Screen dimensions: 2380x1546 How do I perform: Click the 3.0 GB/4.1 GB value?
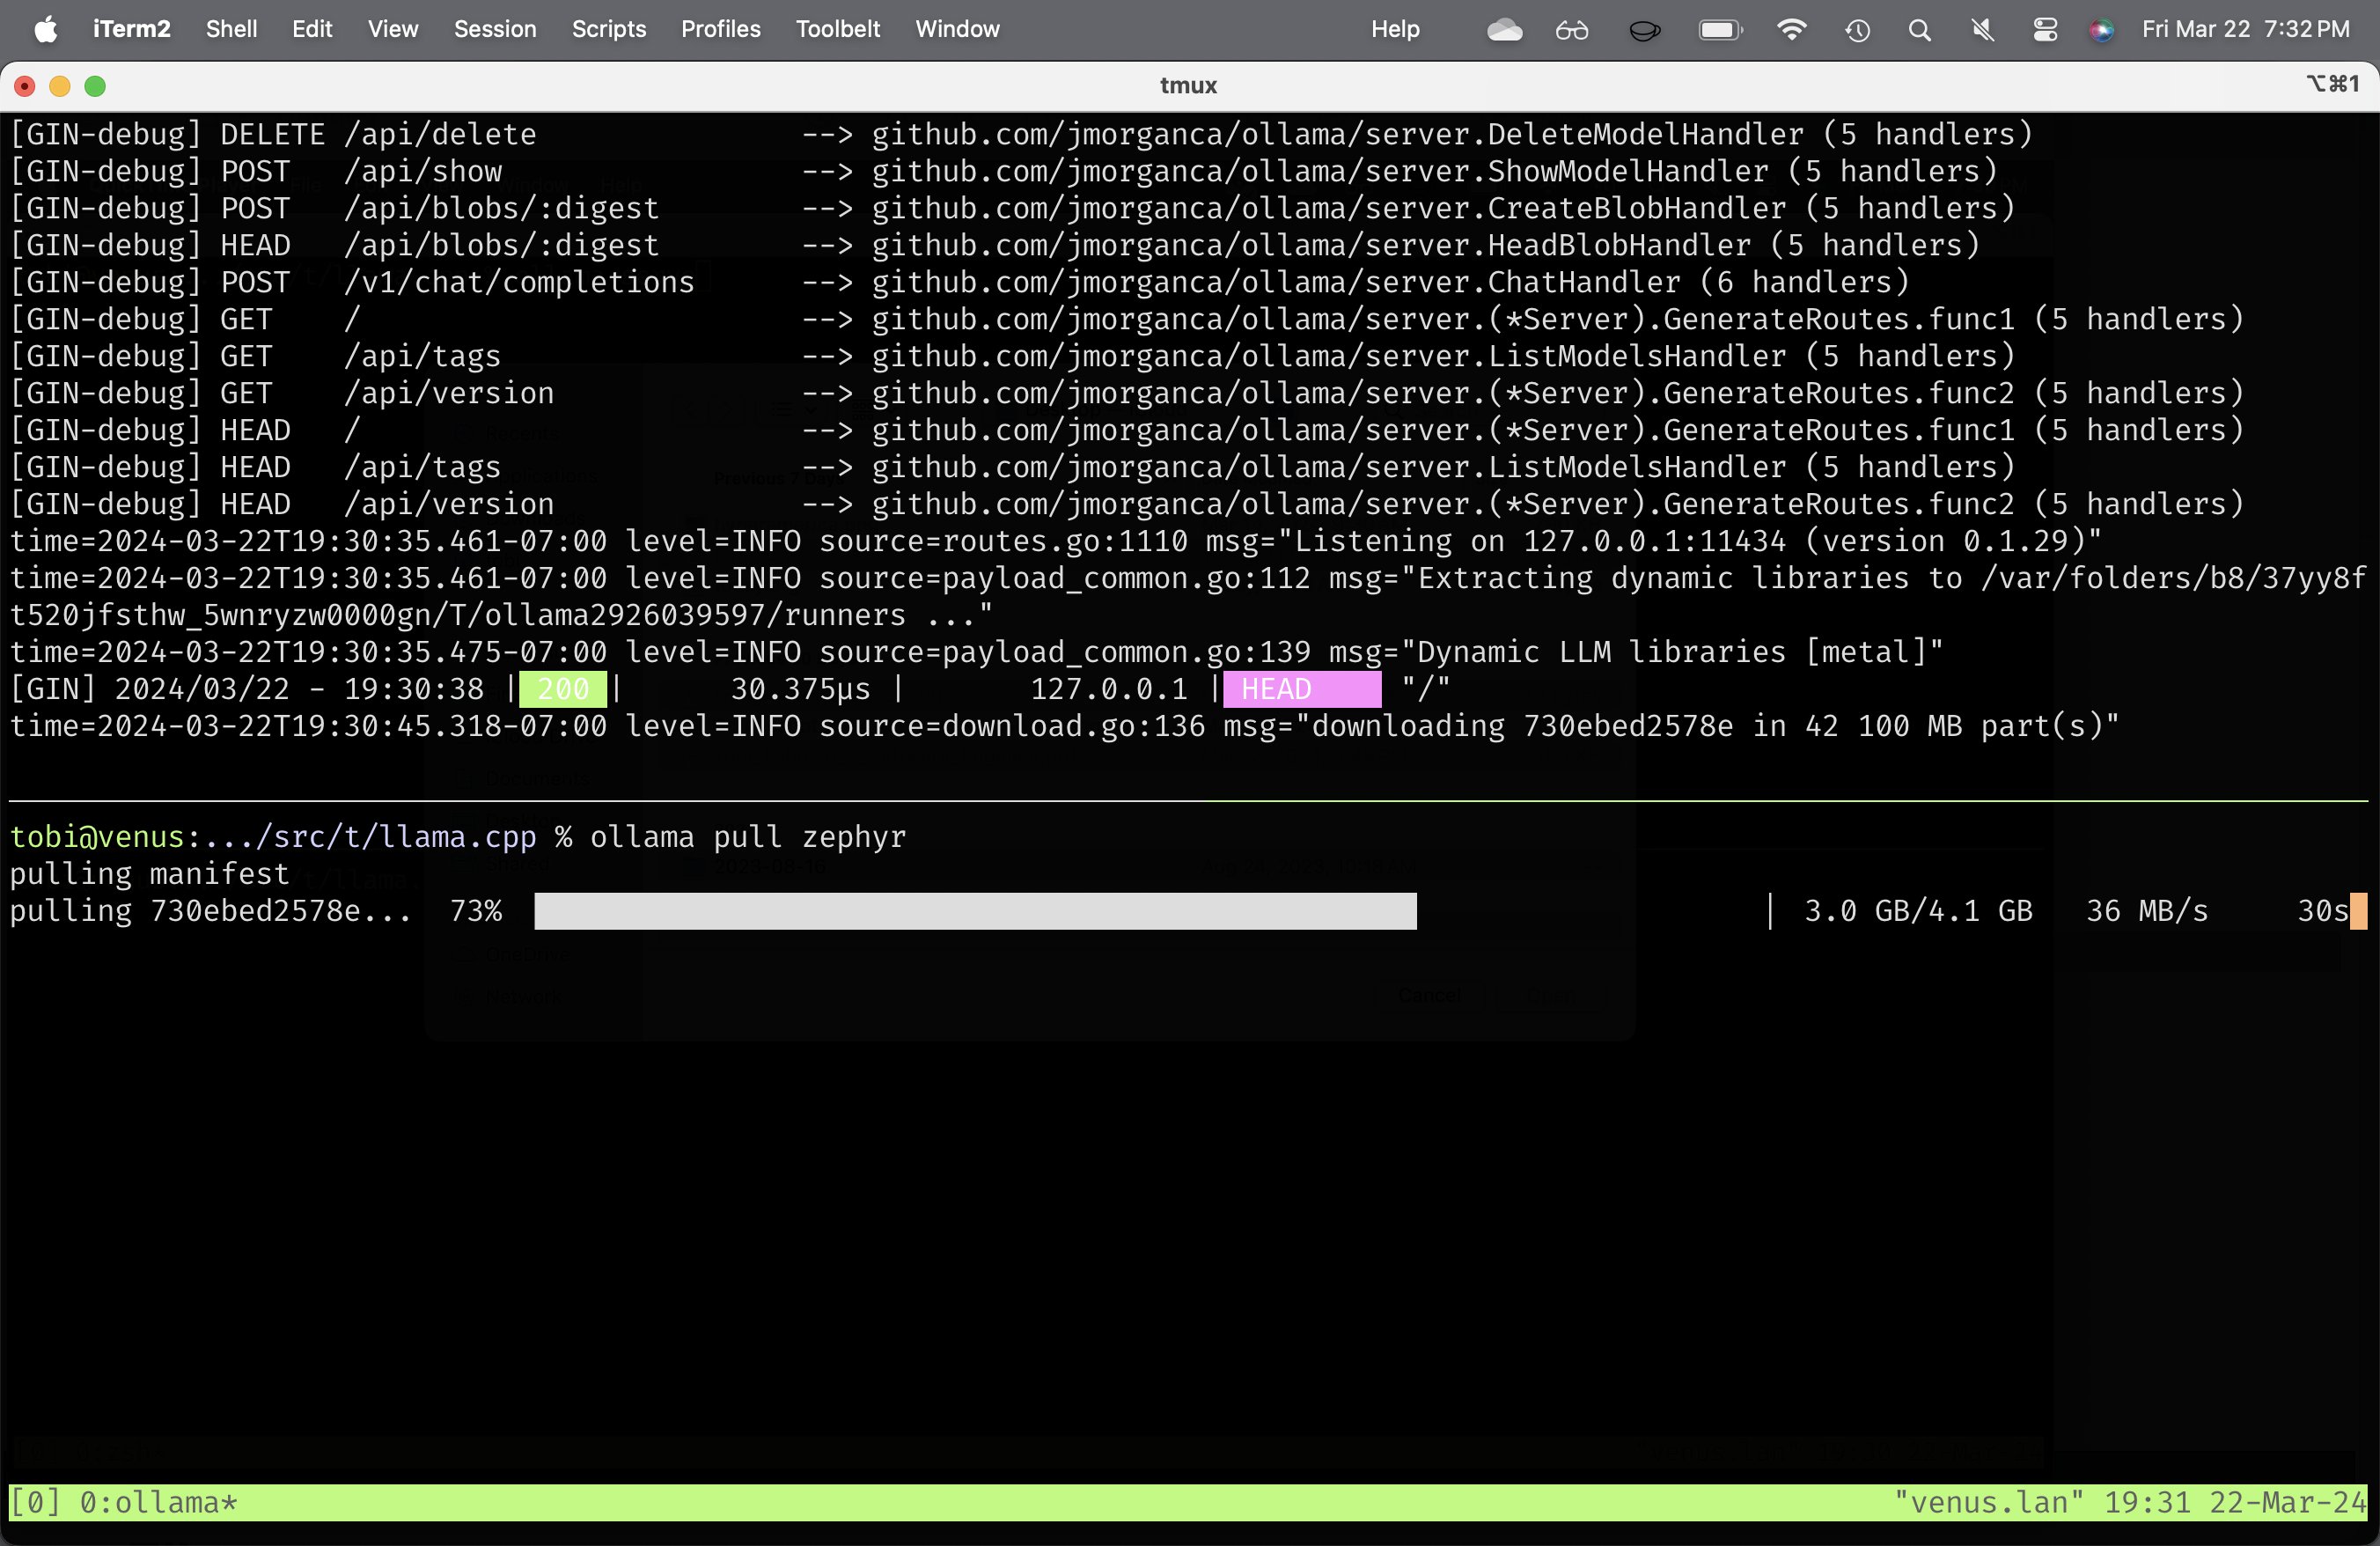[1918, 911]
